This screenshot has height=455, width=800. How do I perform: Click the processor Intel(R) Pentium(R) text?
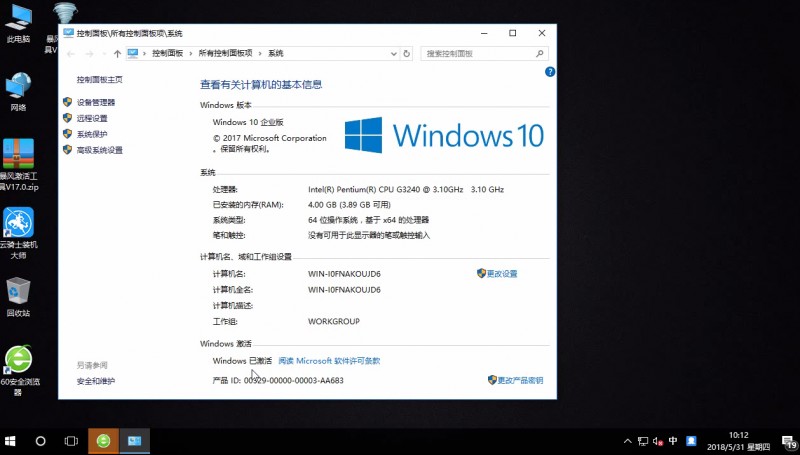[x=406, y=189]
